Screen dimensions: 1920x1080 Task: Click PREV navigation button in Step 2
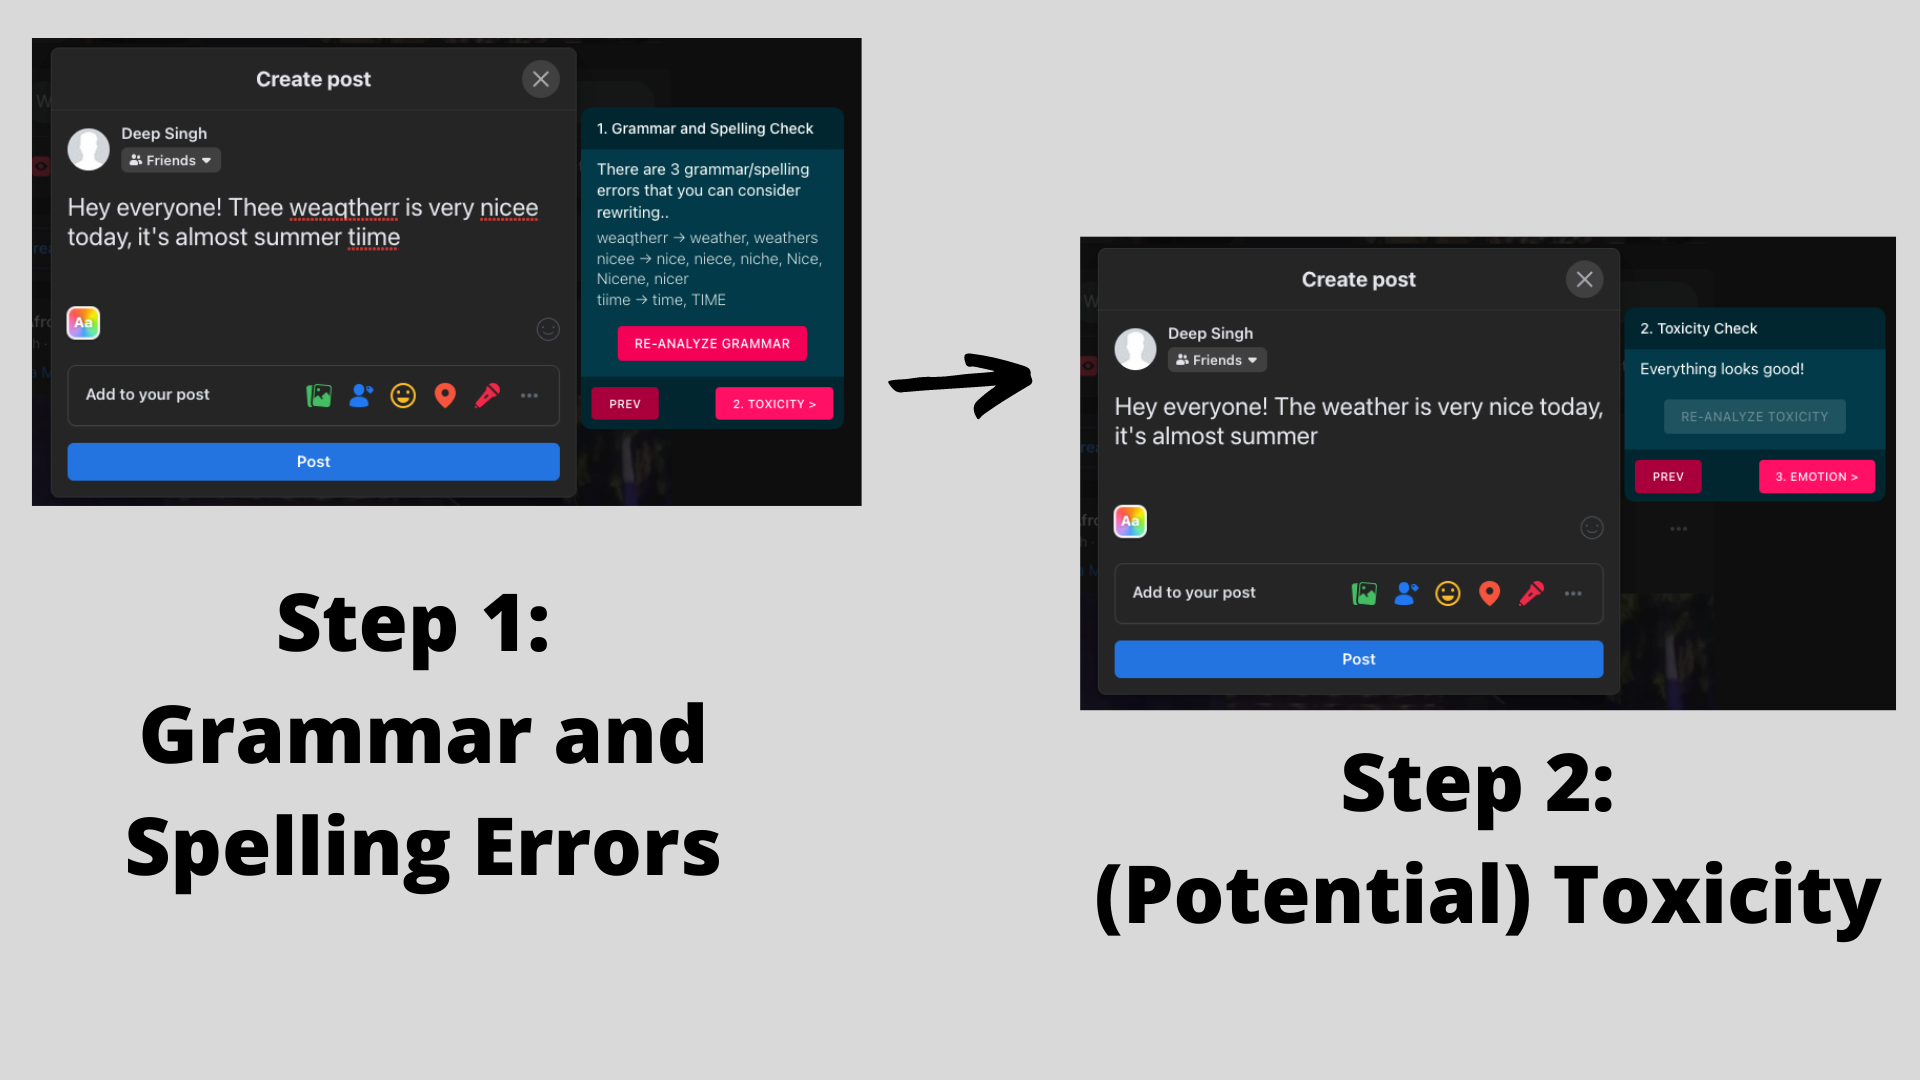(x=1668, y=476)
